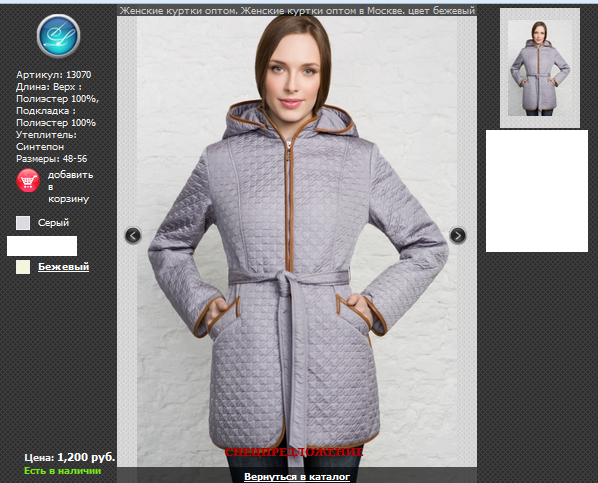Follow the Вернуться в каталог link
This screenshot has width=598, height=483.
297,477
